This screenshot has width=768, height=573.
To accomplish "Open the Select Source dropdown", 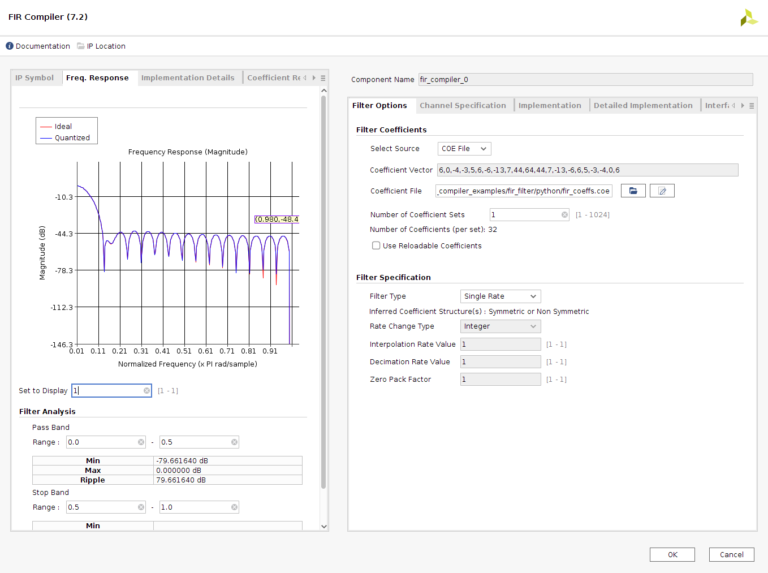I will coord(464,148).
